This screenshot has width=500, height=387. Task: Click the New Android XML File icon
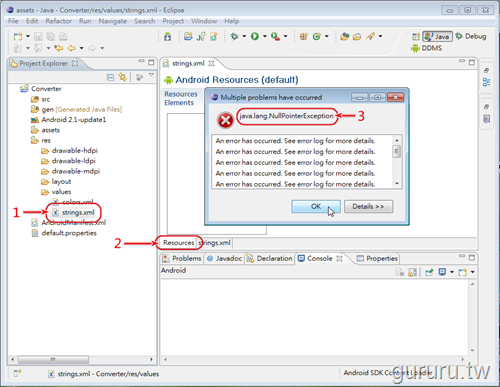tap(213, 36)
